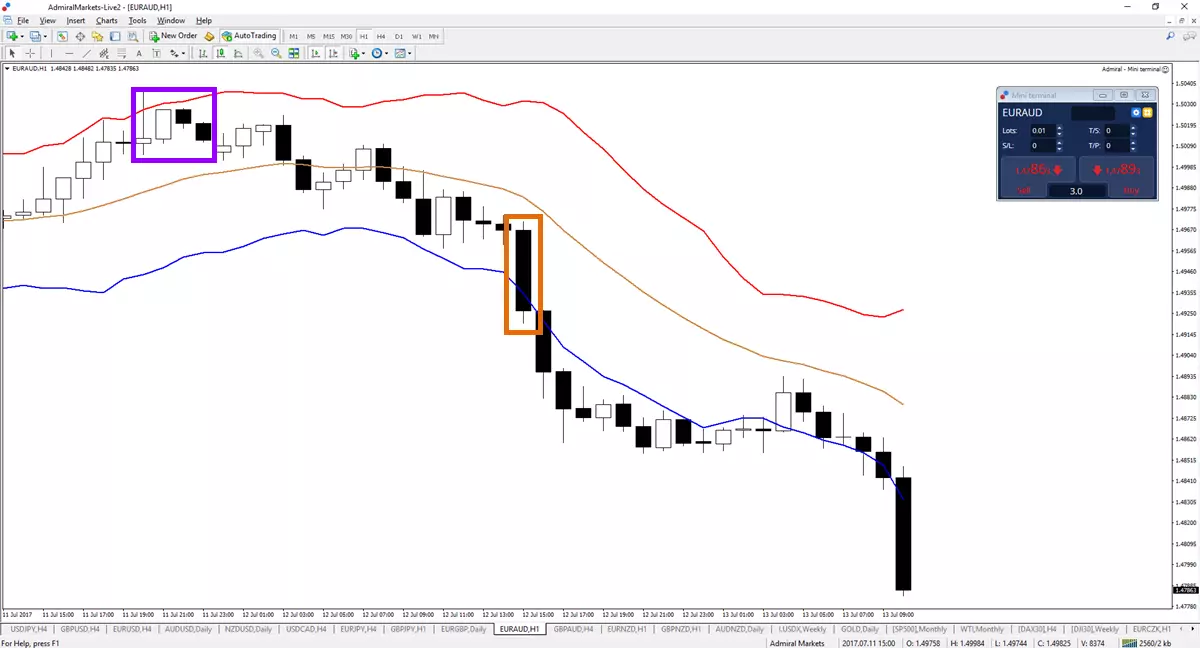Select the Text Label 'T' tool

(x=156, y=53)
